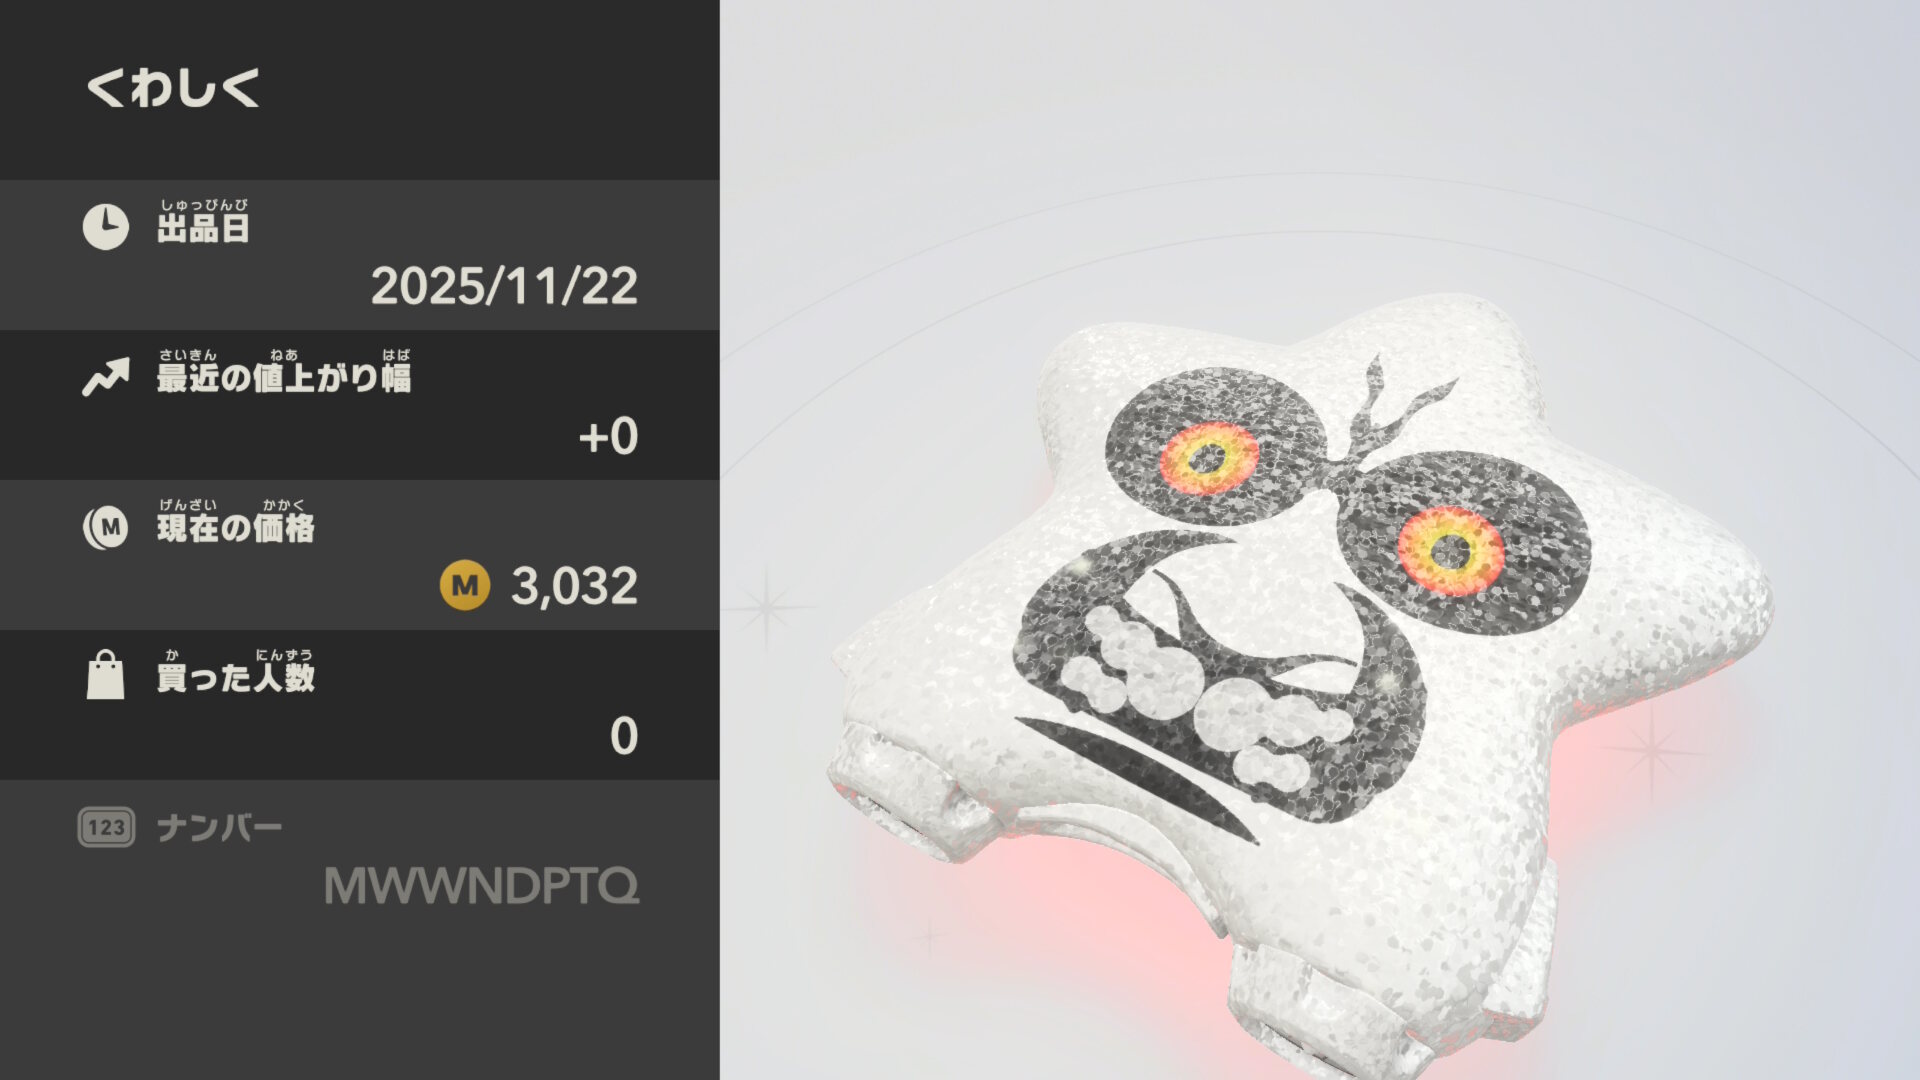Click the listing date 2025/11/22
The width and height of the screenshot is (1920, 1080).
(504, 287)
